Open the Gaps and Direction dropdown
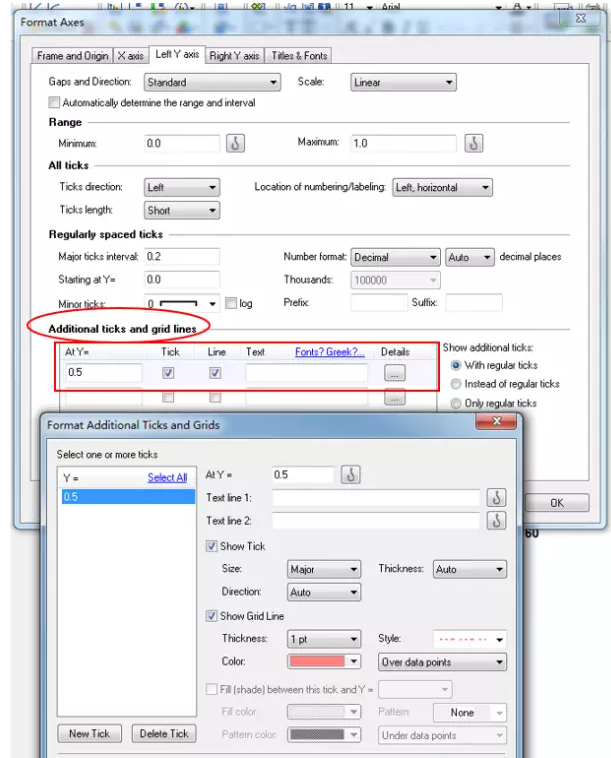This screenshot has width=611, height=758. point(212,82)
